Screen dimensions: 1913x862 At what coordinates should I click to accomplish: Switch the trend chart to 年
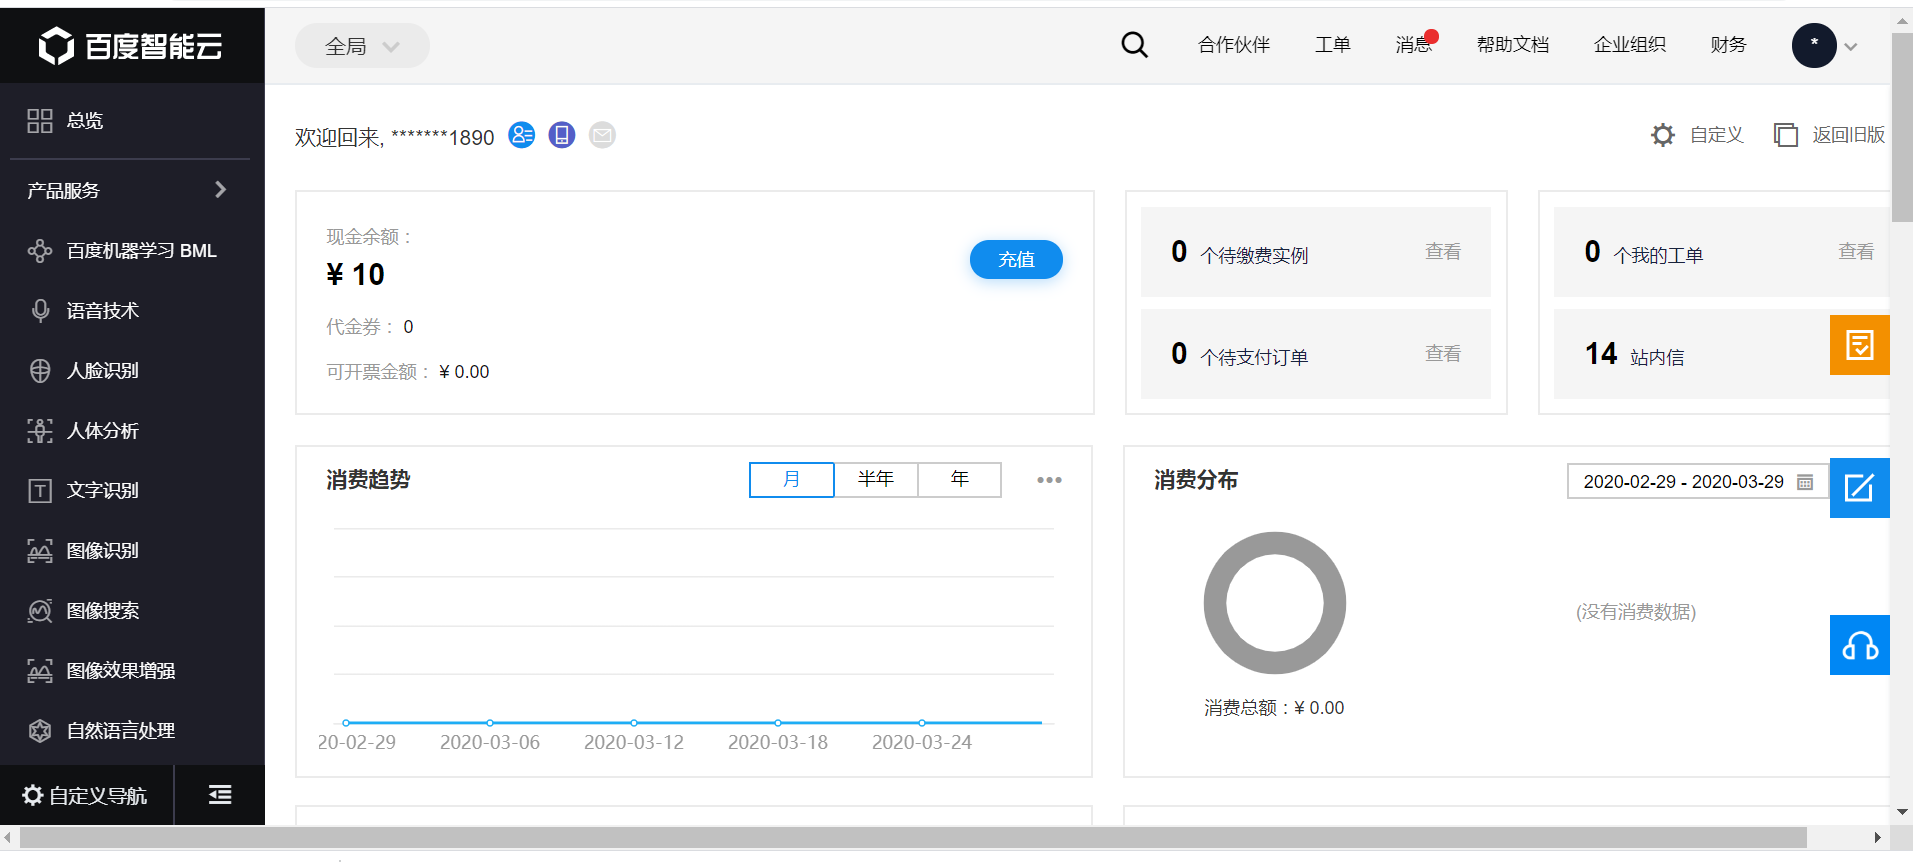point(960,480)
